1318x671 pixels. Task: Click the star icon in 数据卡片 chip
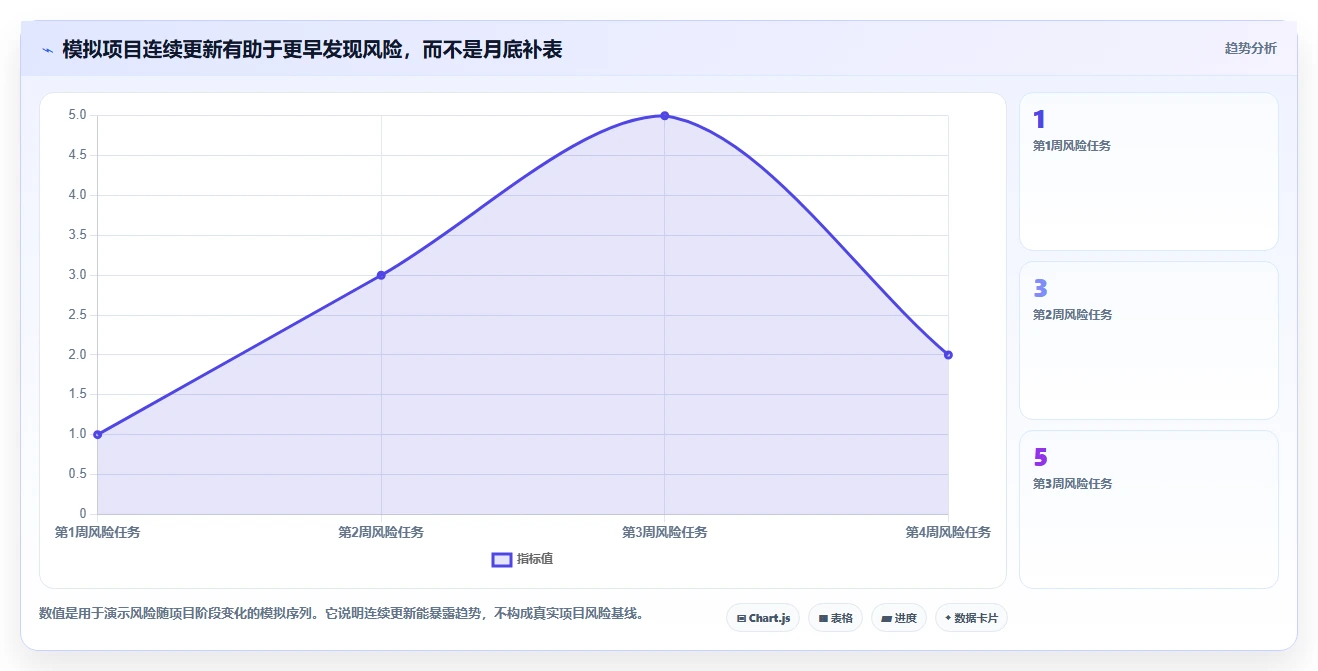click(x=948, y=618)
